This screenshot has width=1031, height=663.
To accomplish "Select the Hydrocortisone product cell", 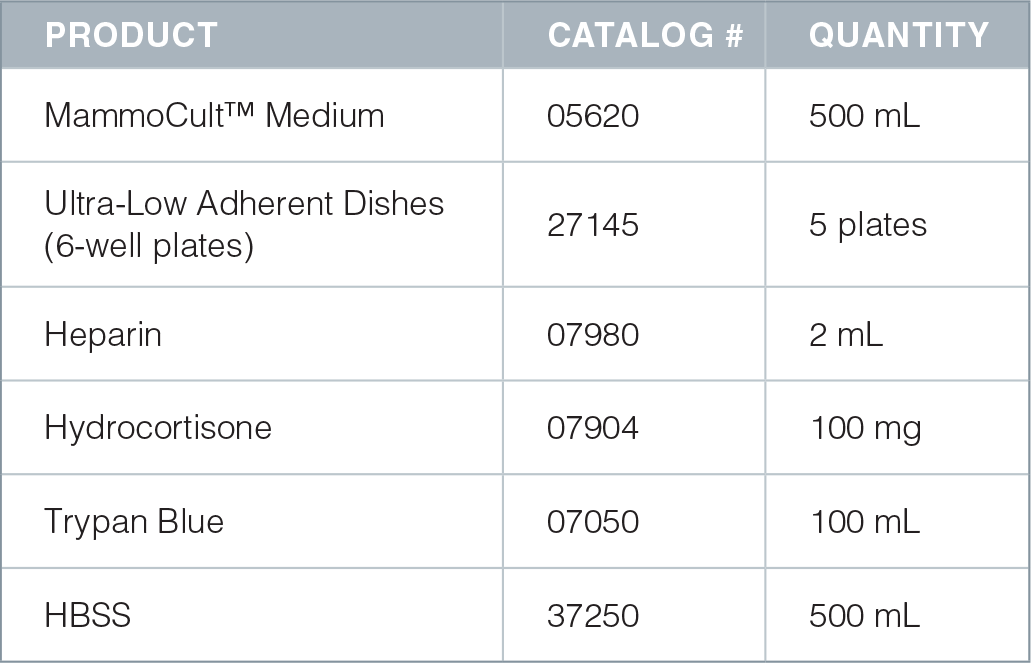I will pos(158,428).
